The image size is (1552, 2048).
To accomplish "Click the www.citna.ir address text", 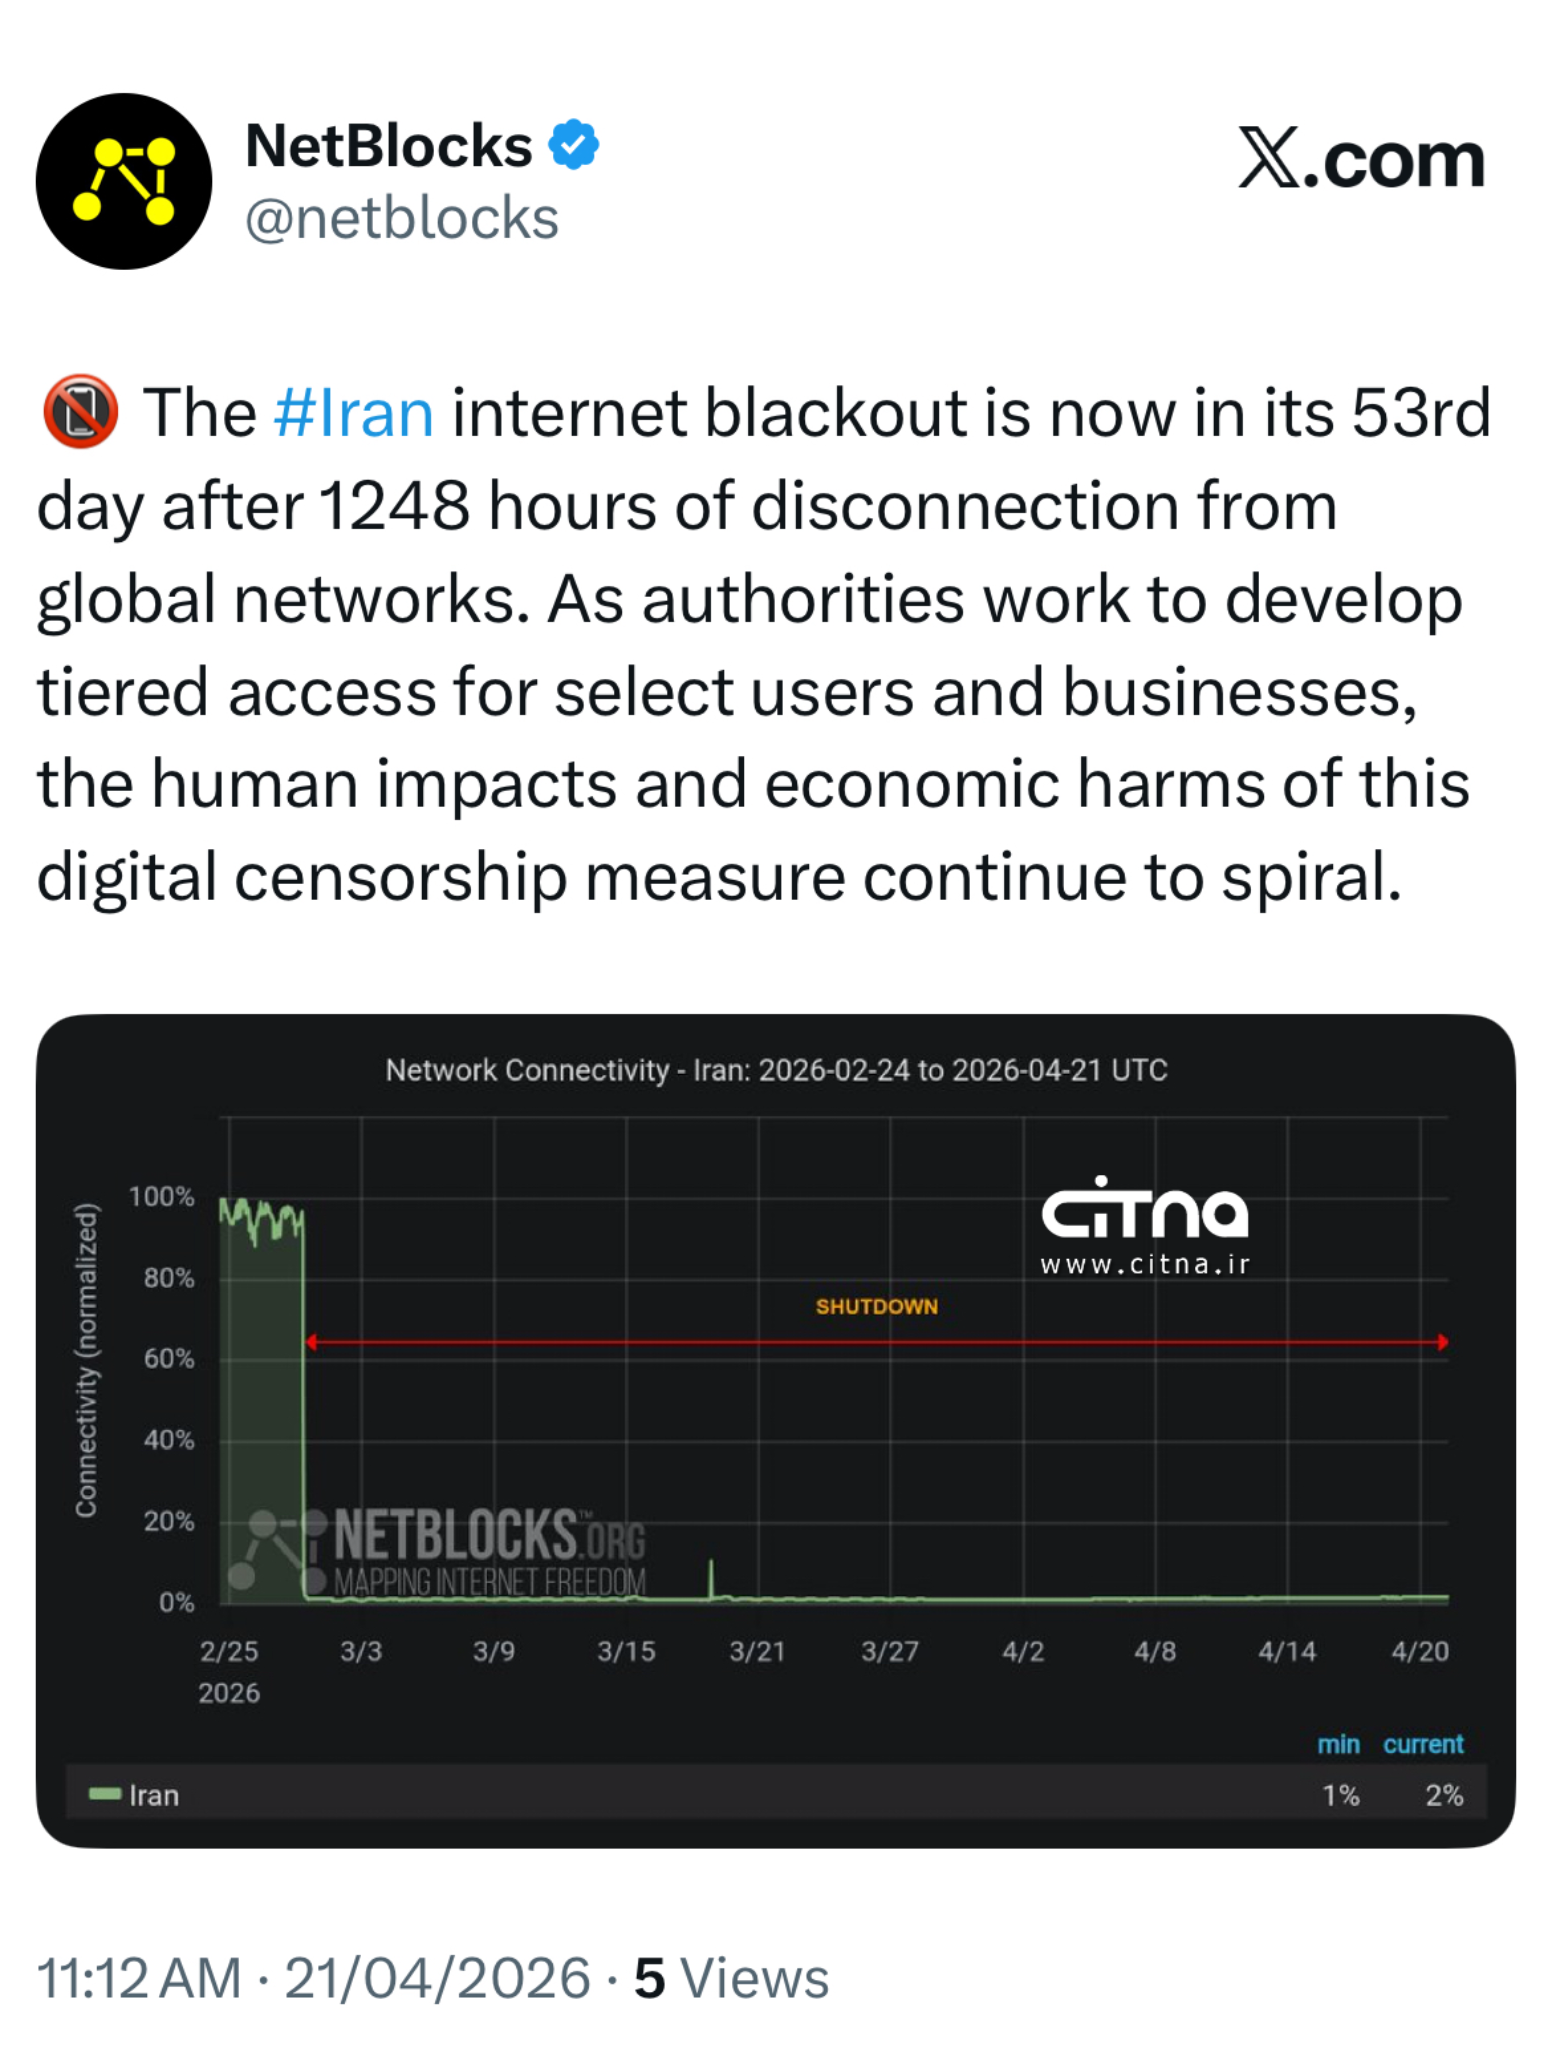I will click(1145, 1265).
